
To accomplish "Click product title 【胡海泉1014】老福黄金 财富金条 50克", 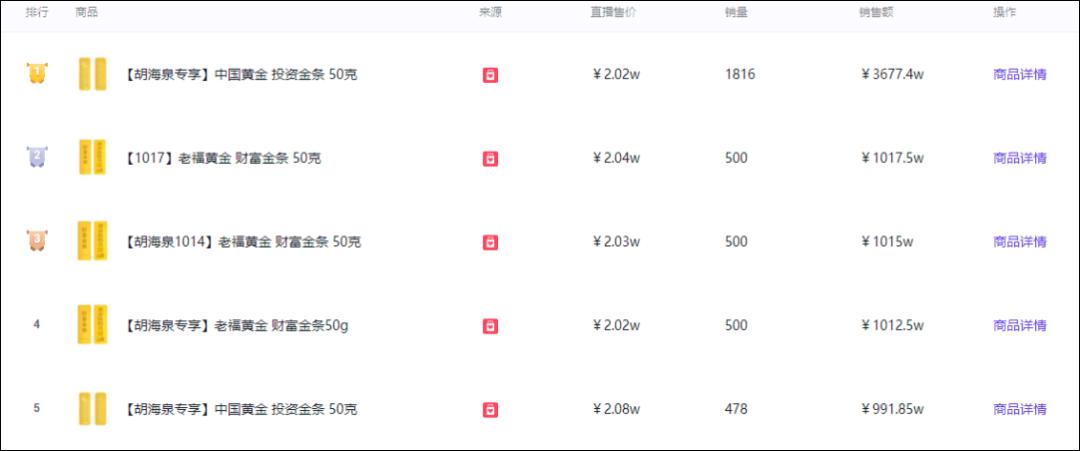I will pyautogui.click(x=243, y=242).
